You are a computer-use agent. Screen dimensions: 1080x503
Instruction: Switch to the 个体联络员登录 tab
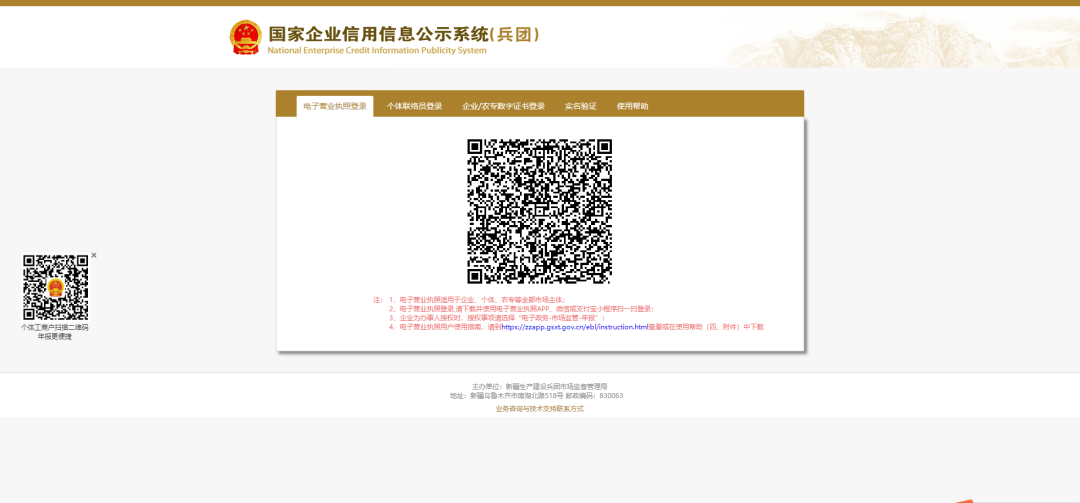pyautogui.click(x=414, y=106)
